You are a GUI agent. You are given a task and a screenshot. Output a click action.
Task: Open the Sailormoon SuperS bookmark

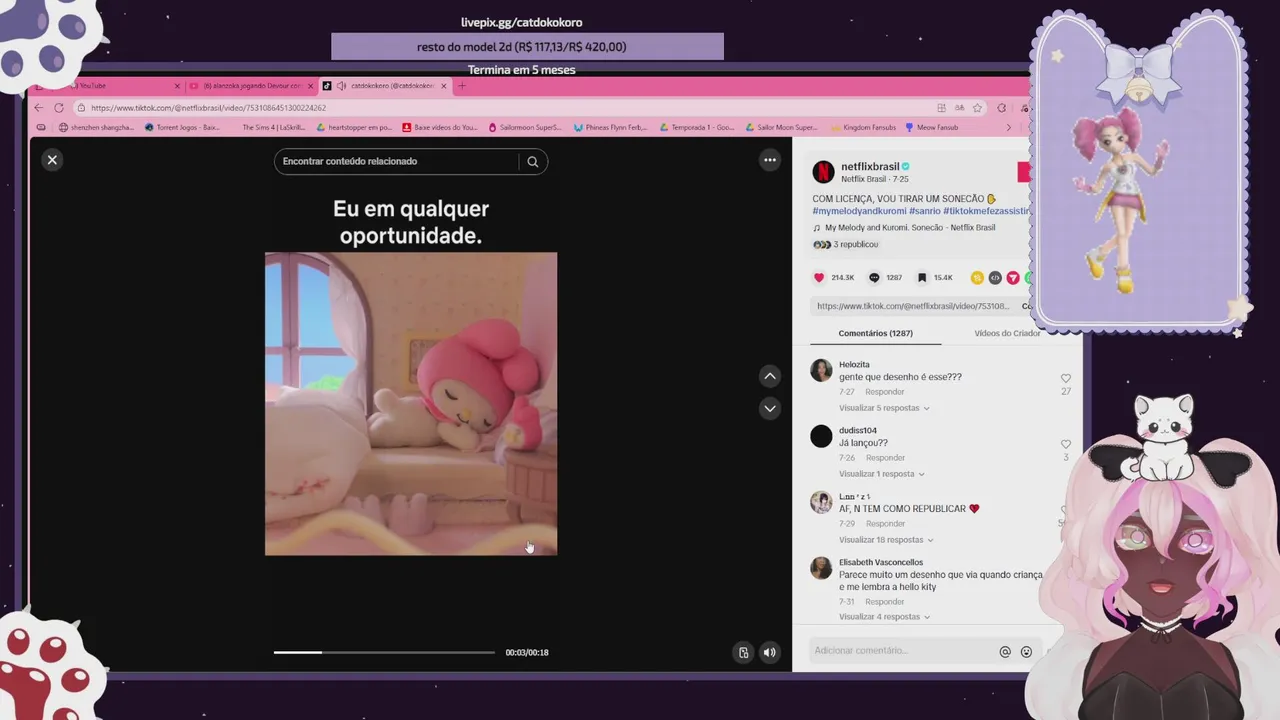point(525,127)
